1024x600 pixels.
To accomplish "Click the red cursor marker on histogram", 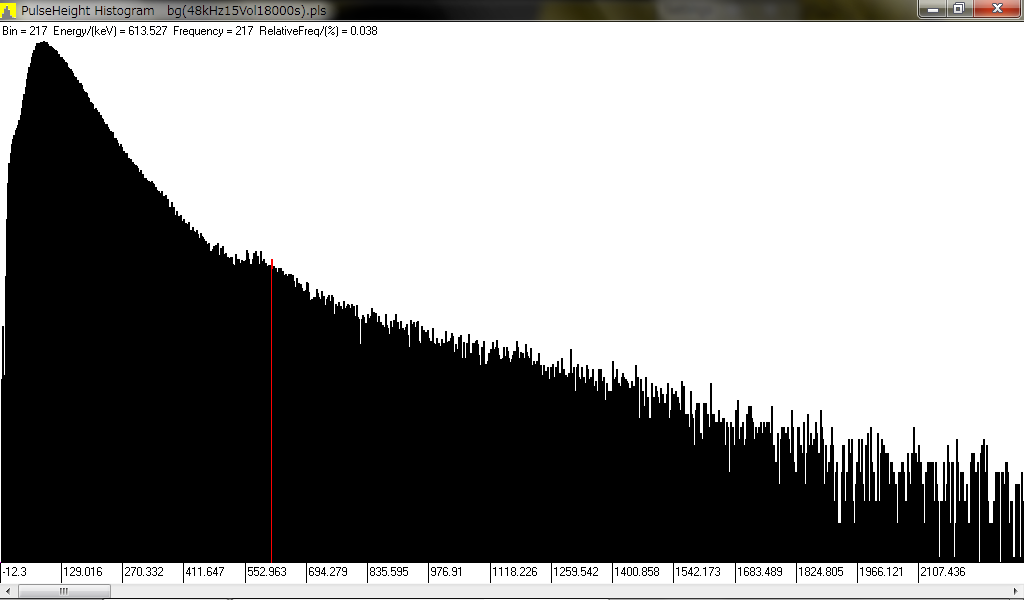I will pos(272,263).
